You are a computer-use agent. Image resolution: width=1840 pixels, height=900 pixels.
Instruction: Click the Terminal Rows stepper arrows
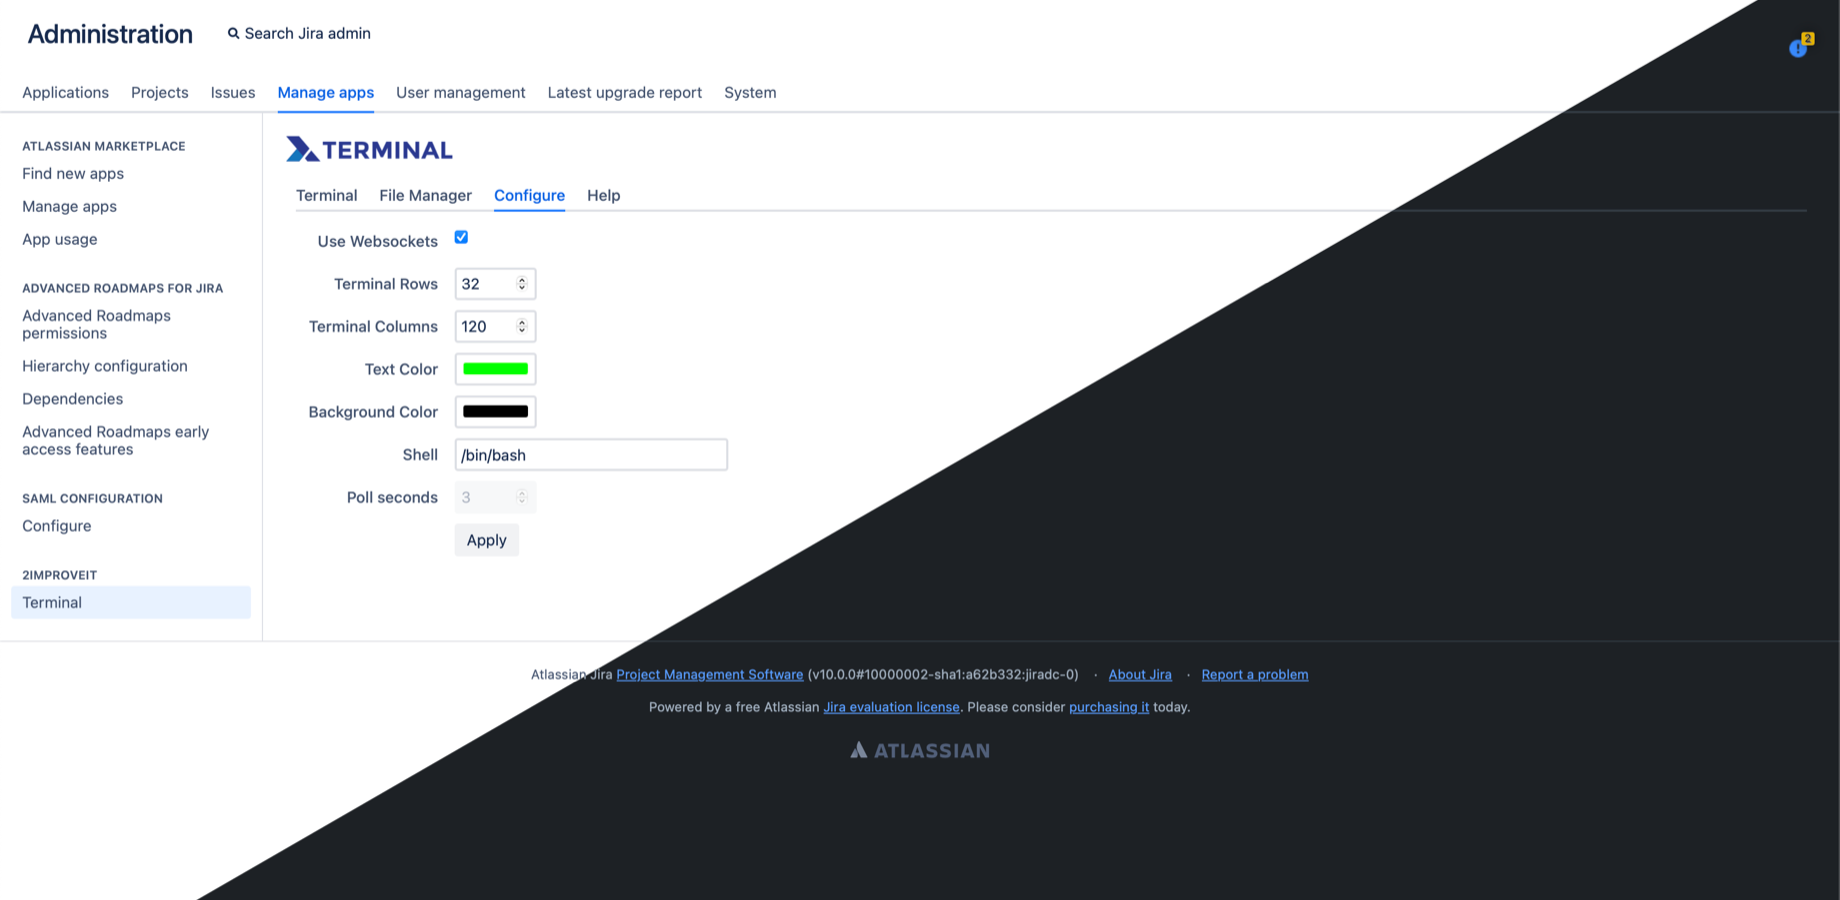[522, 284]
